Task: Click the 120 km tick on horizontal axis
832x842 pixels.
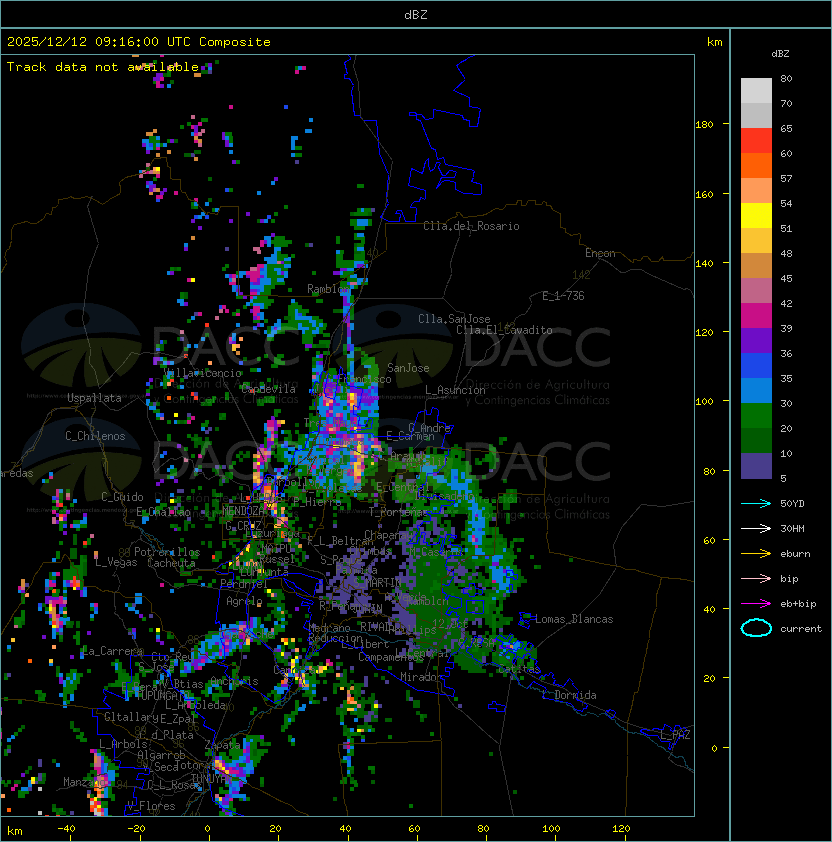Action: 621,829
